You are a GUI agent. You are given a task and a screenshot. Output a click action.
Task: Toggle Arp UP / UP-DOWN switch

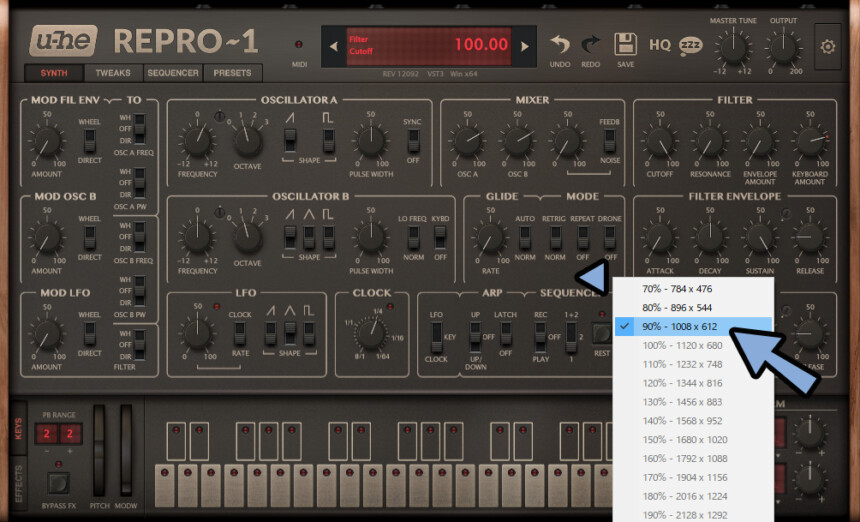[475, 336]
